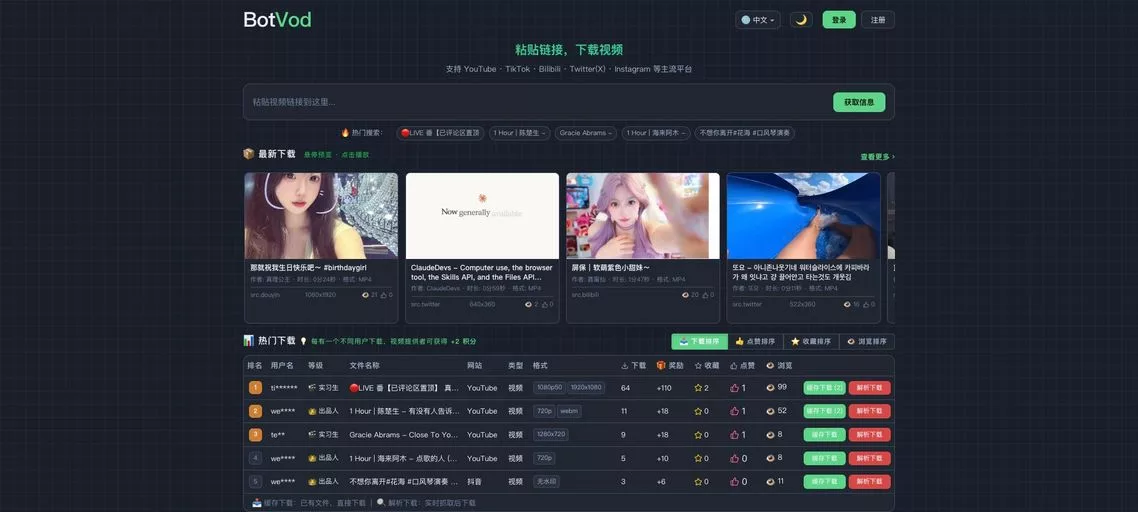Click 缓存下载 (2) in 陈楚生 row
The width and height of the screenshot is (1138, 512).
coord(824,411)
